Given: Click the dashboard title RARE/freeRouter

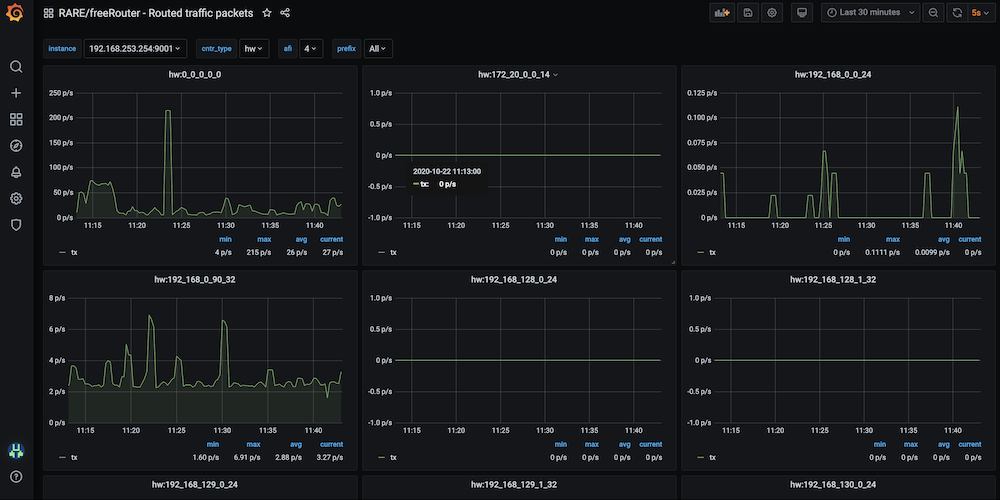Looking at the screenshot, I should click(x=156, y=13).
